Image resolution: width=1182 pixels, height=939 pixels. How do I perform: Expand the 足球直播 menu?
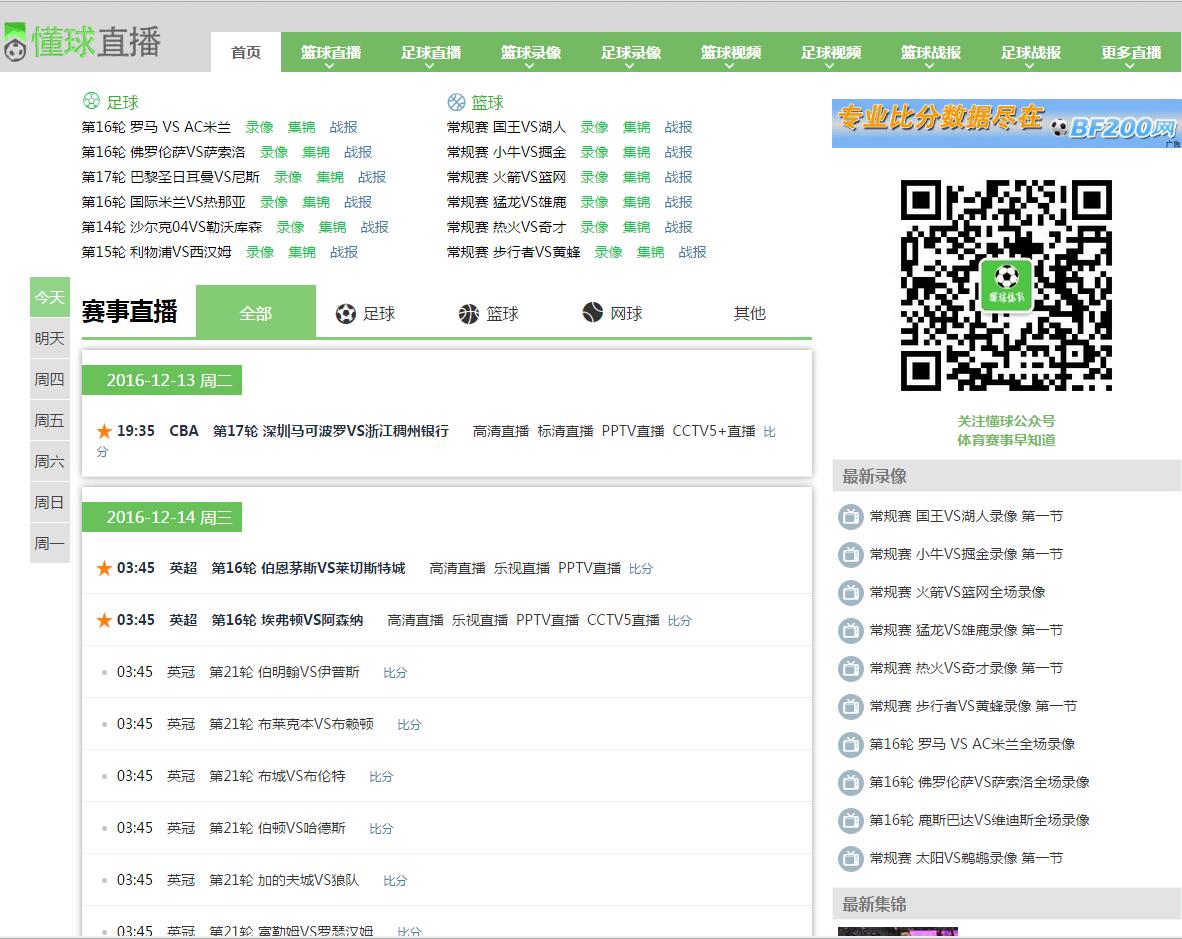tap(430, 53)
